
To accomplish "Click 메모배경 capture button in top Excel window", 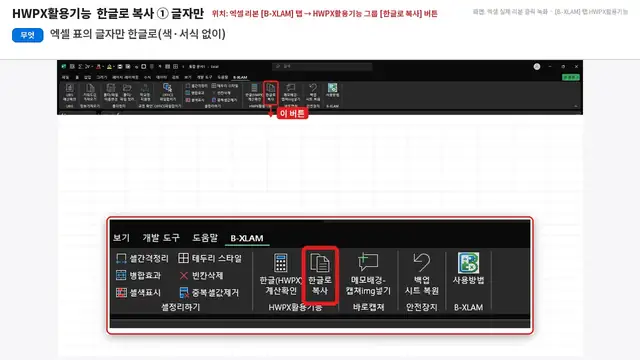I will pyautogui.click(x=291, y=93).
